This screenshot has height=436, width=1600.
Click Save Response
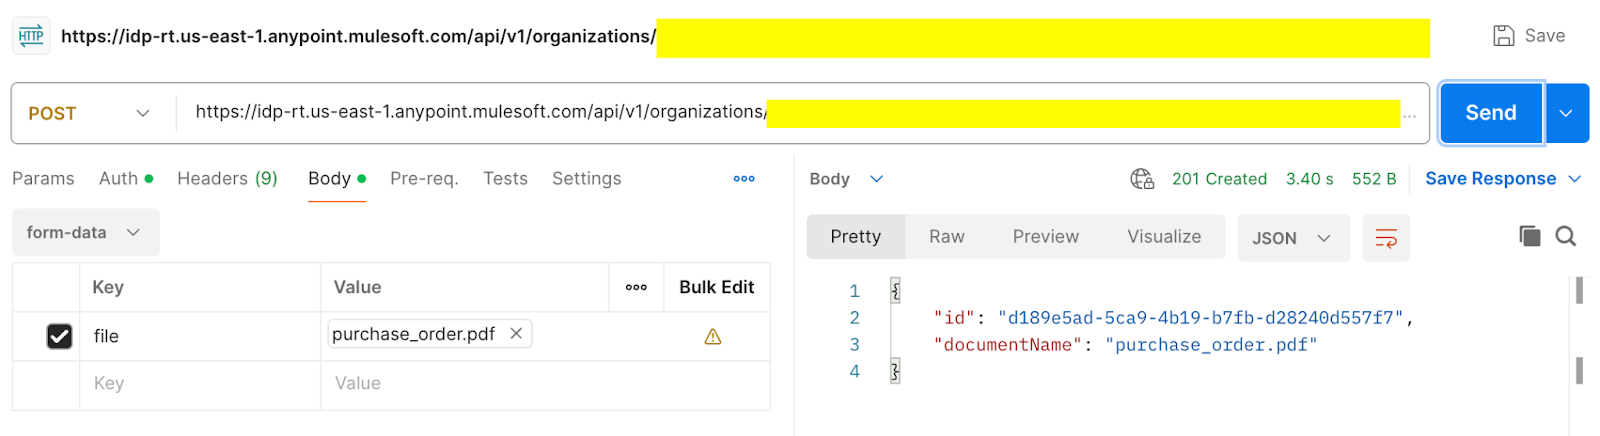tap(1490, 179)
